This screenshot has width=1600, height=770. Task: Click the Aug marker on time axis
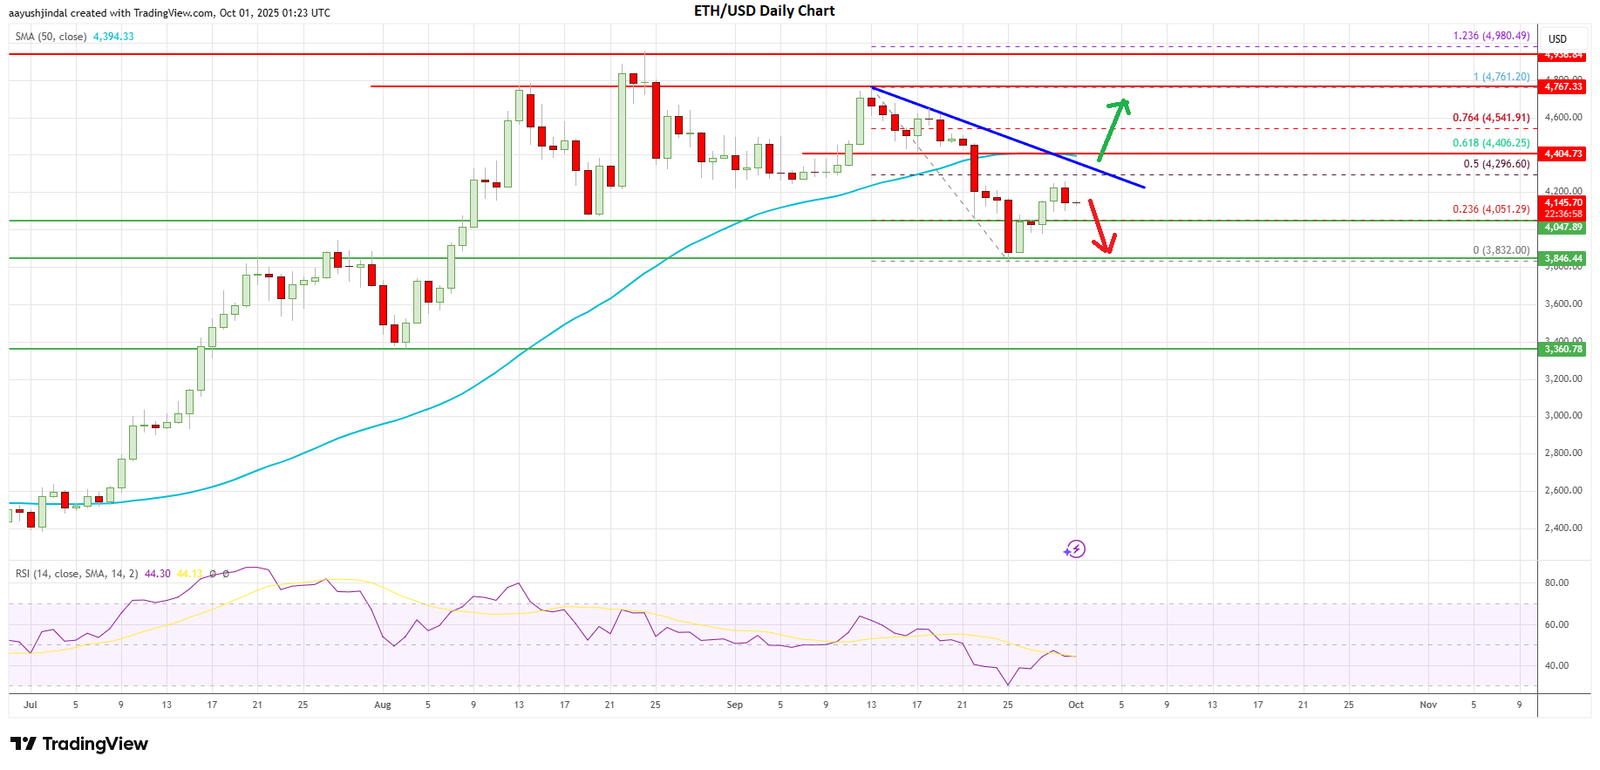pyautogui.click(x=382, y=705)
